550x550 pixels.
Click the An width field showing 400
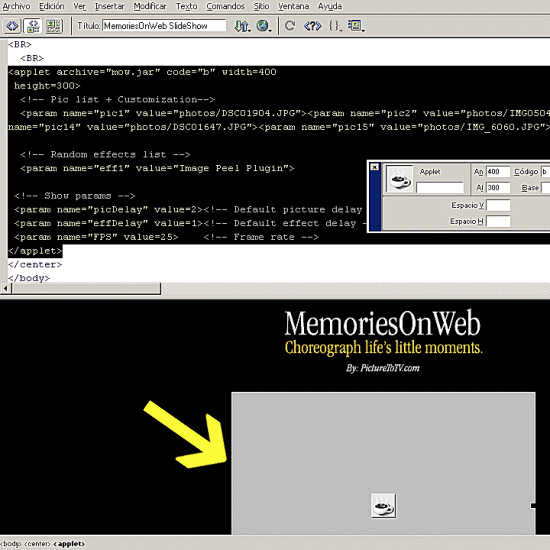pos(498,172)
